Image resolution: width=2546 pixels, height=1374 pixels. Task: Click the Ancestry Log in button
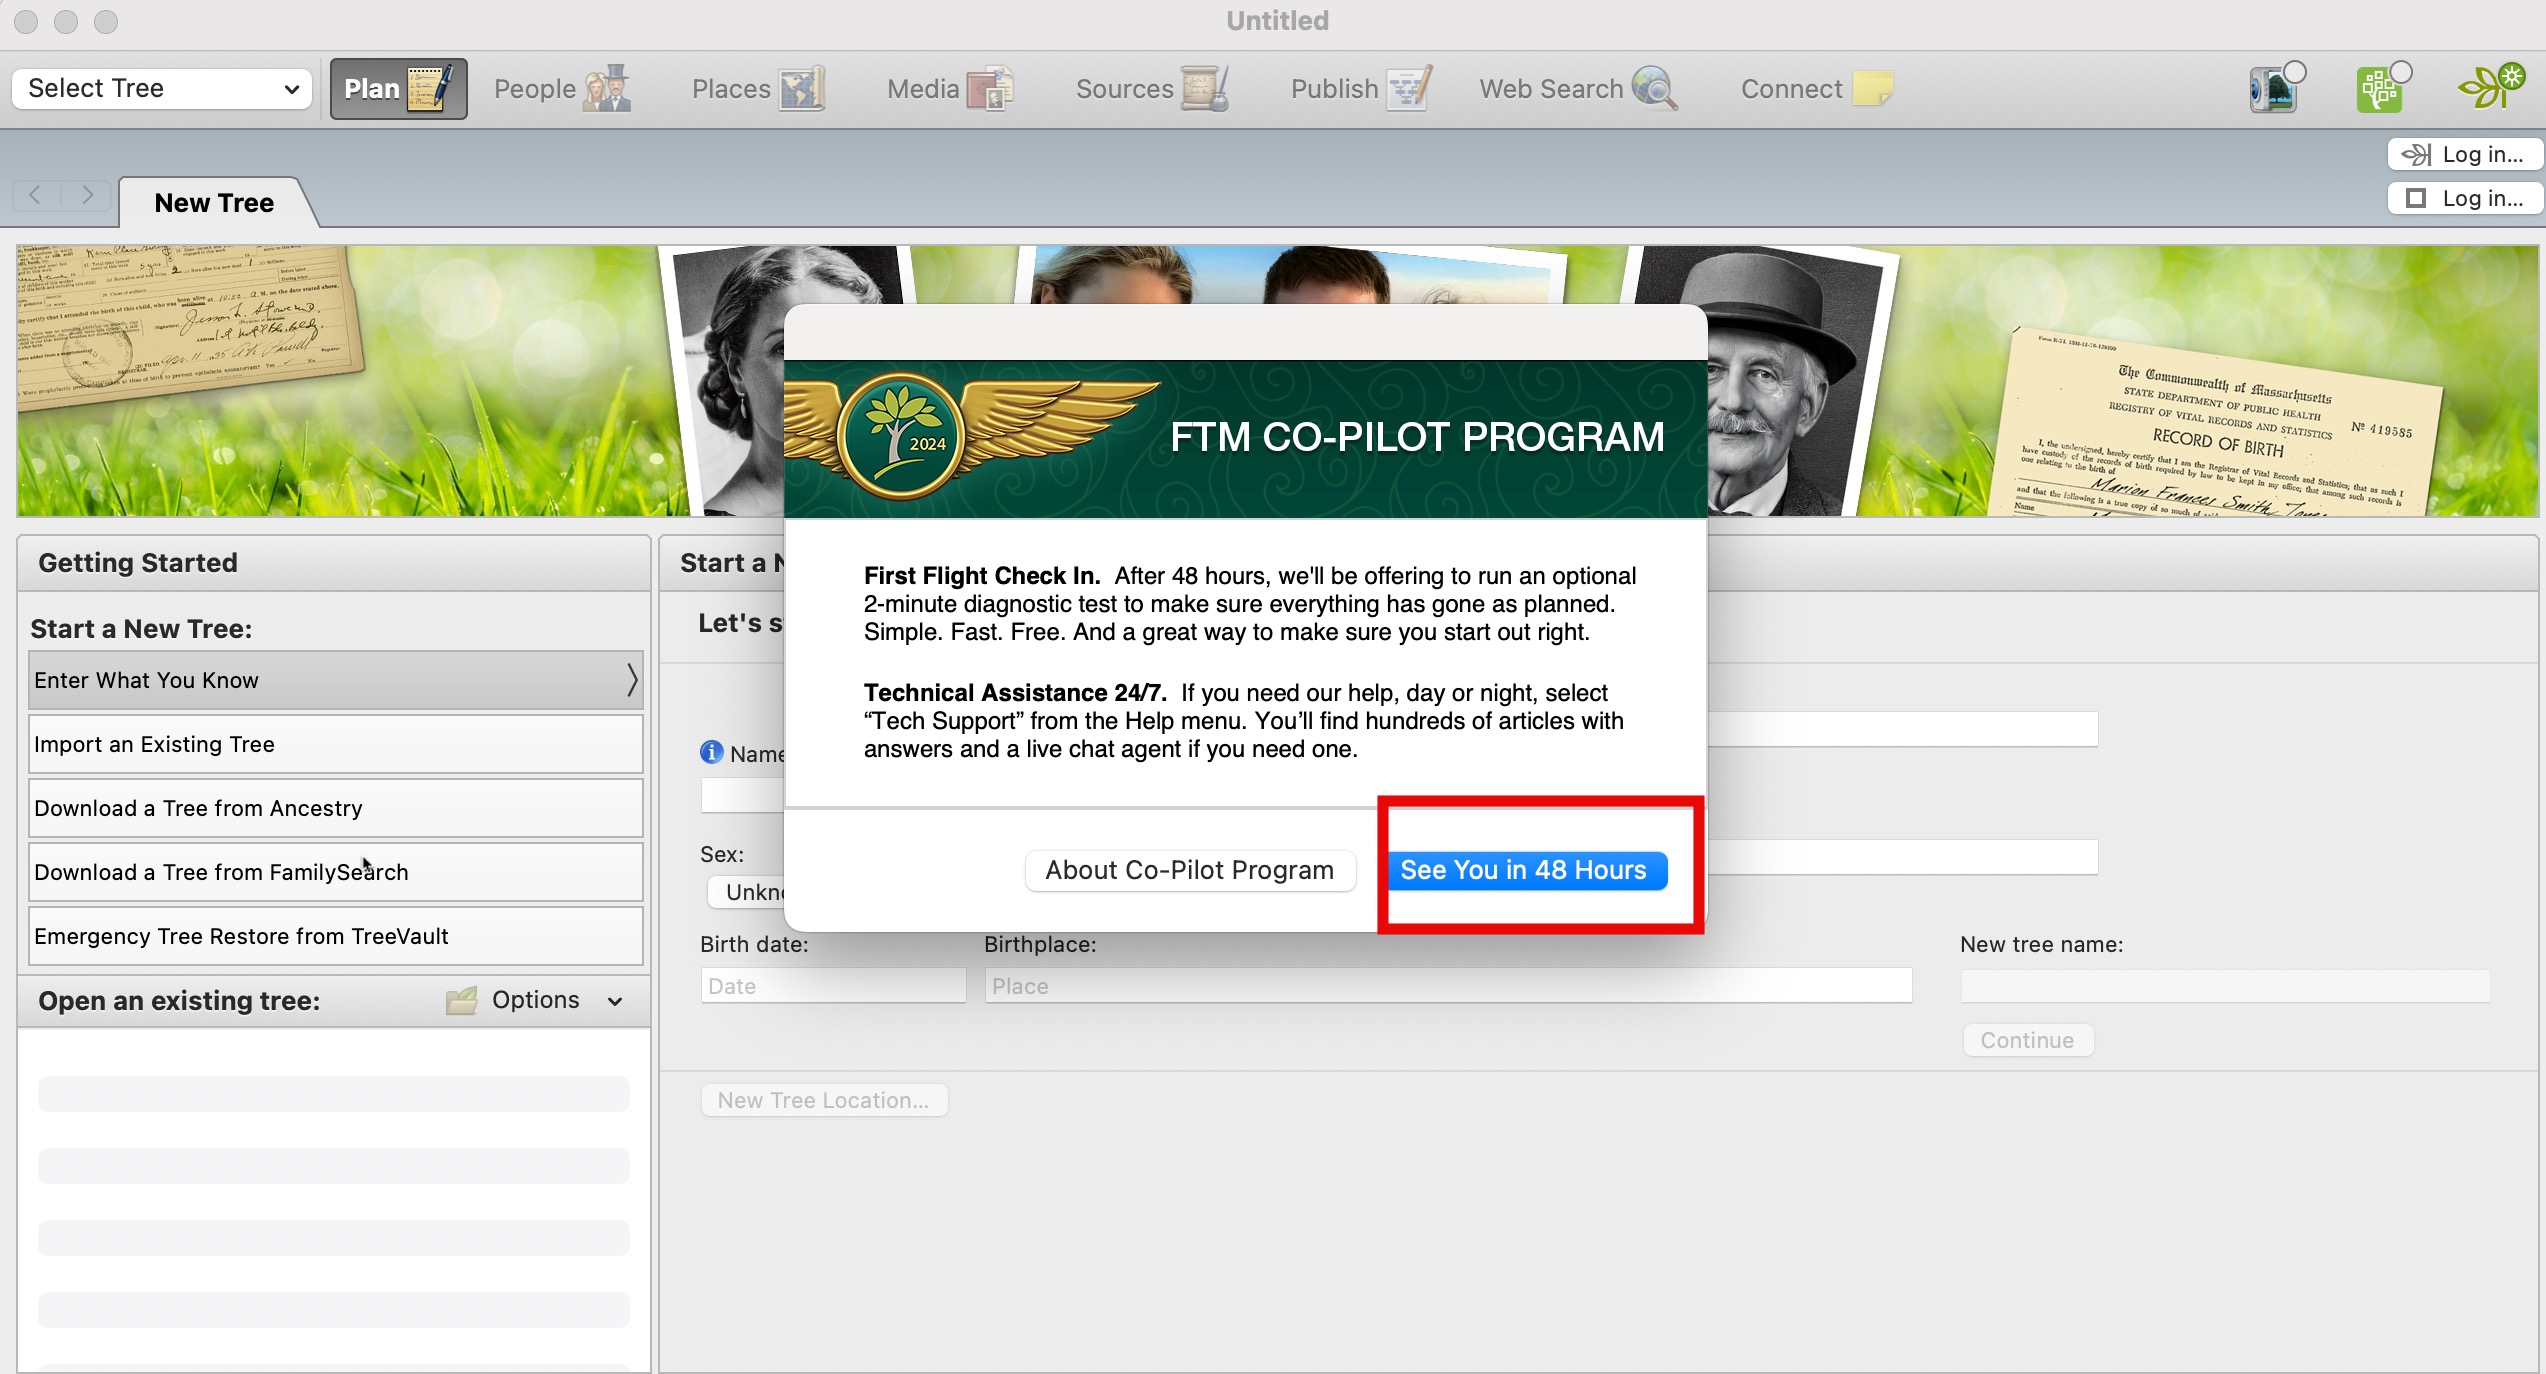coord(2464,154)
